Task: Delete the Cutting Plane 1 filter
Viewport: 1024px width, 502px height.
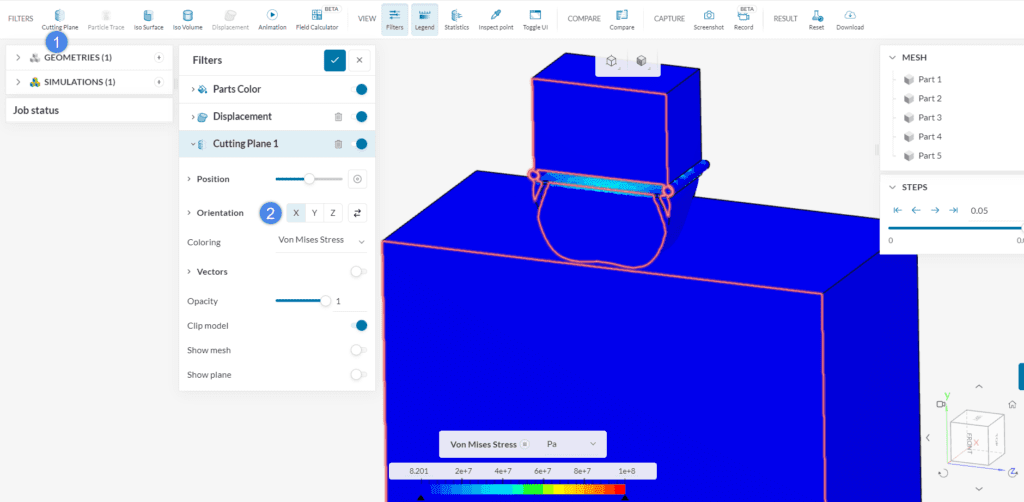Action: pyautogui.click(x=338, y=144)
